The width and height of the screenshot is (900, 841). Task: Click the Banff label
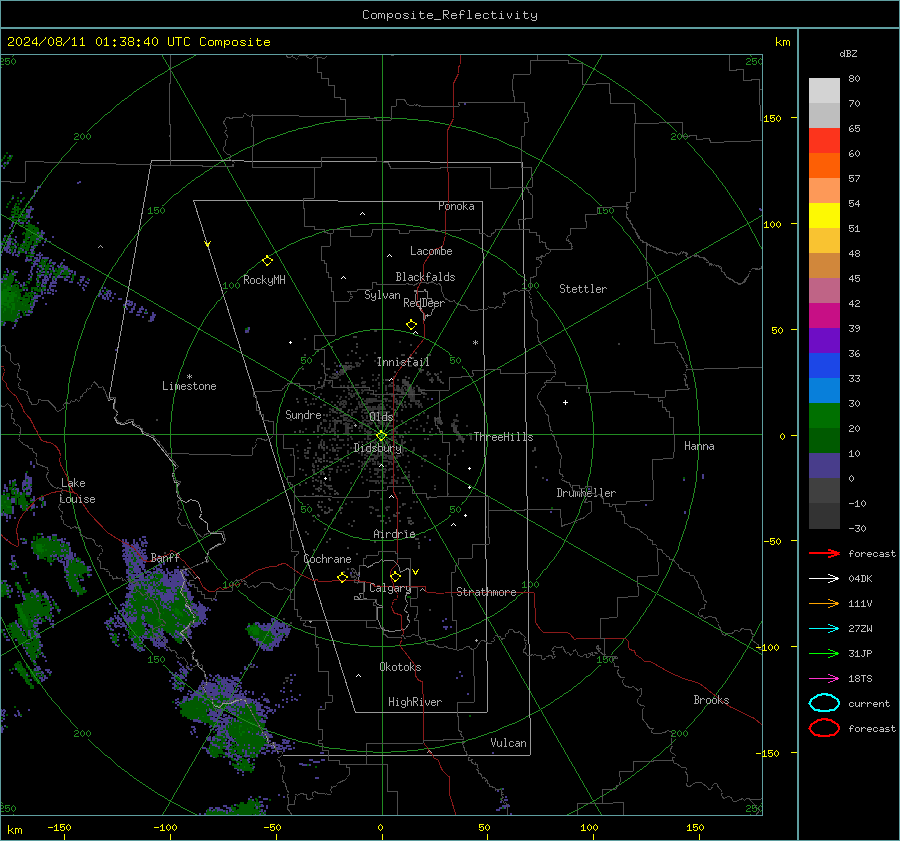coord(165,558)
